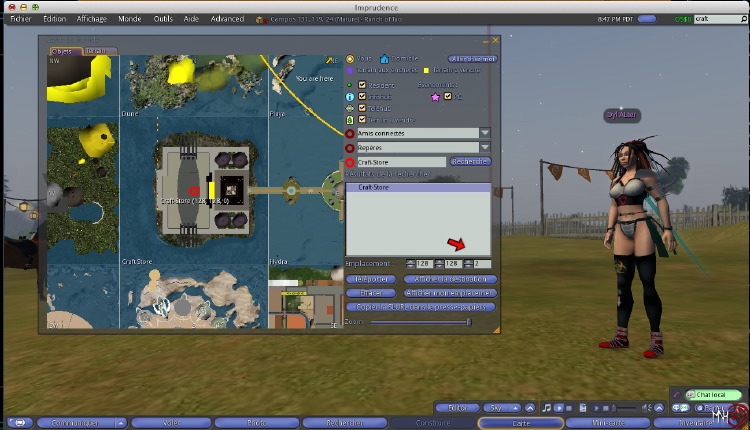Click the red target marker on the map
This screenshot has width=750, height=430.
194,191
